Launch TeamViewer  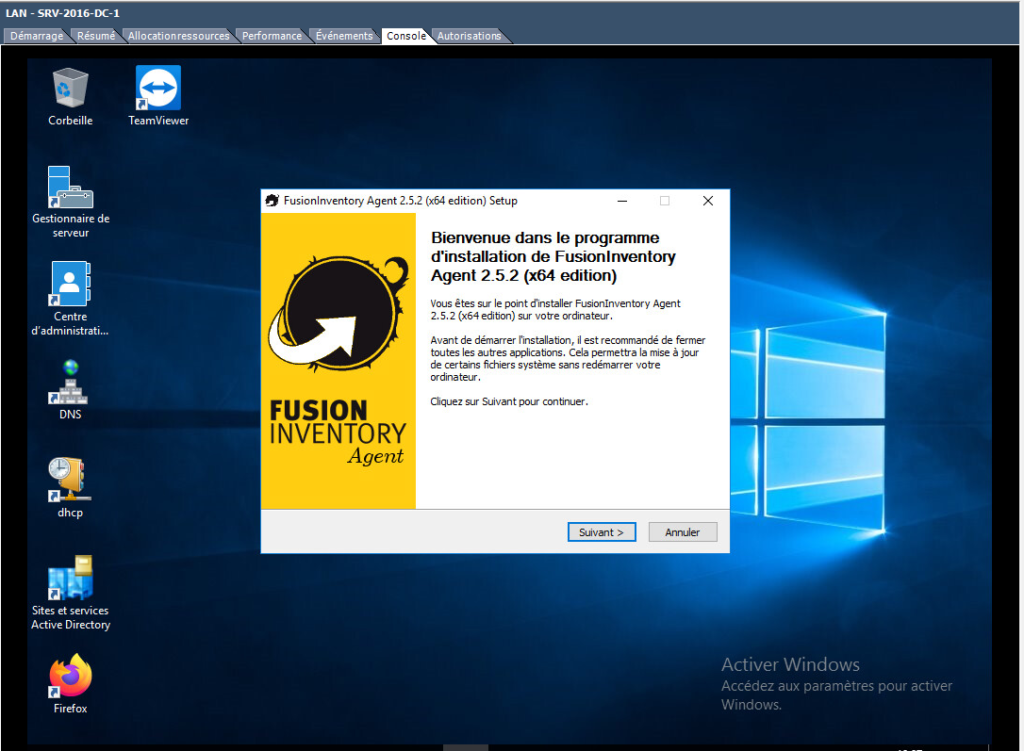[x=157, y=88]
